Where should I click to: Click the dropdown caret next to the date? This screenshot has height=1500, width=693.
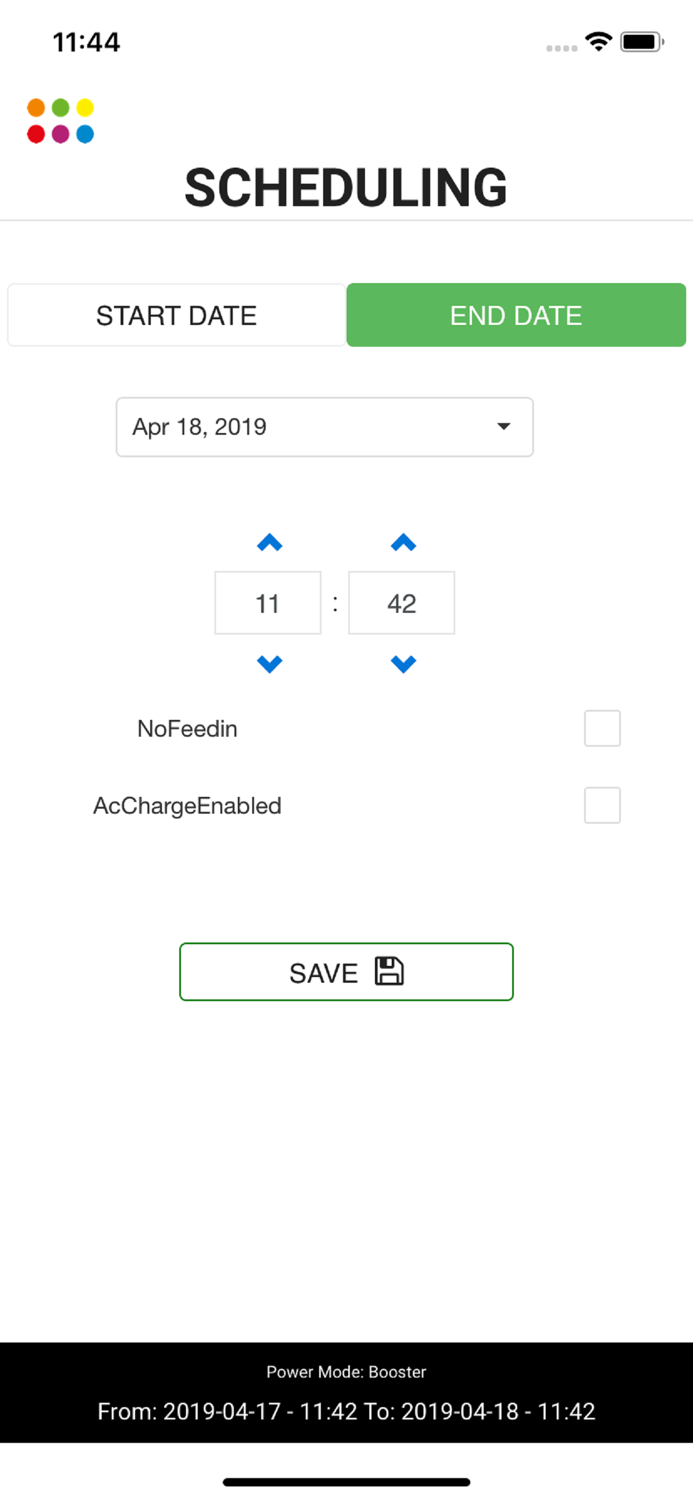pyautogui.click(x=503, y=427)
